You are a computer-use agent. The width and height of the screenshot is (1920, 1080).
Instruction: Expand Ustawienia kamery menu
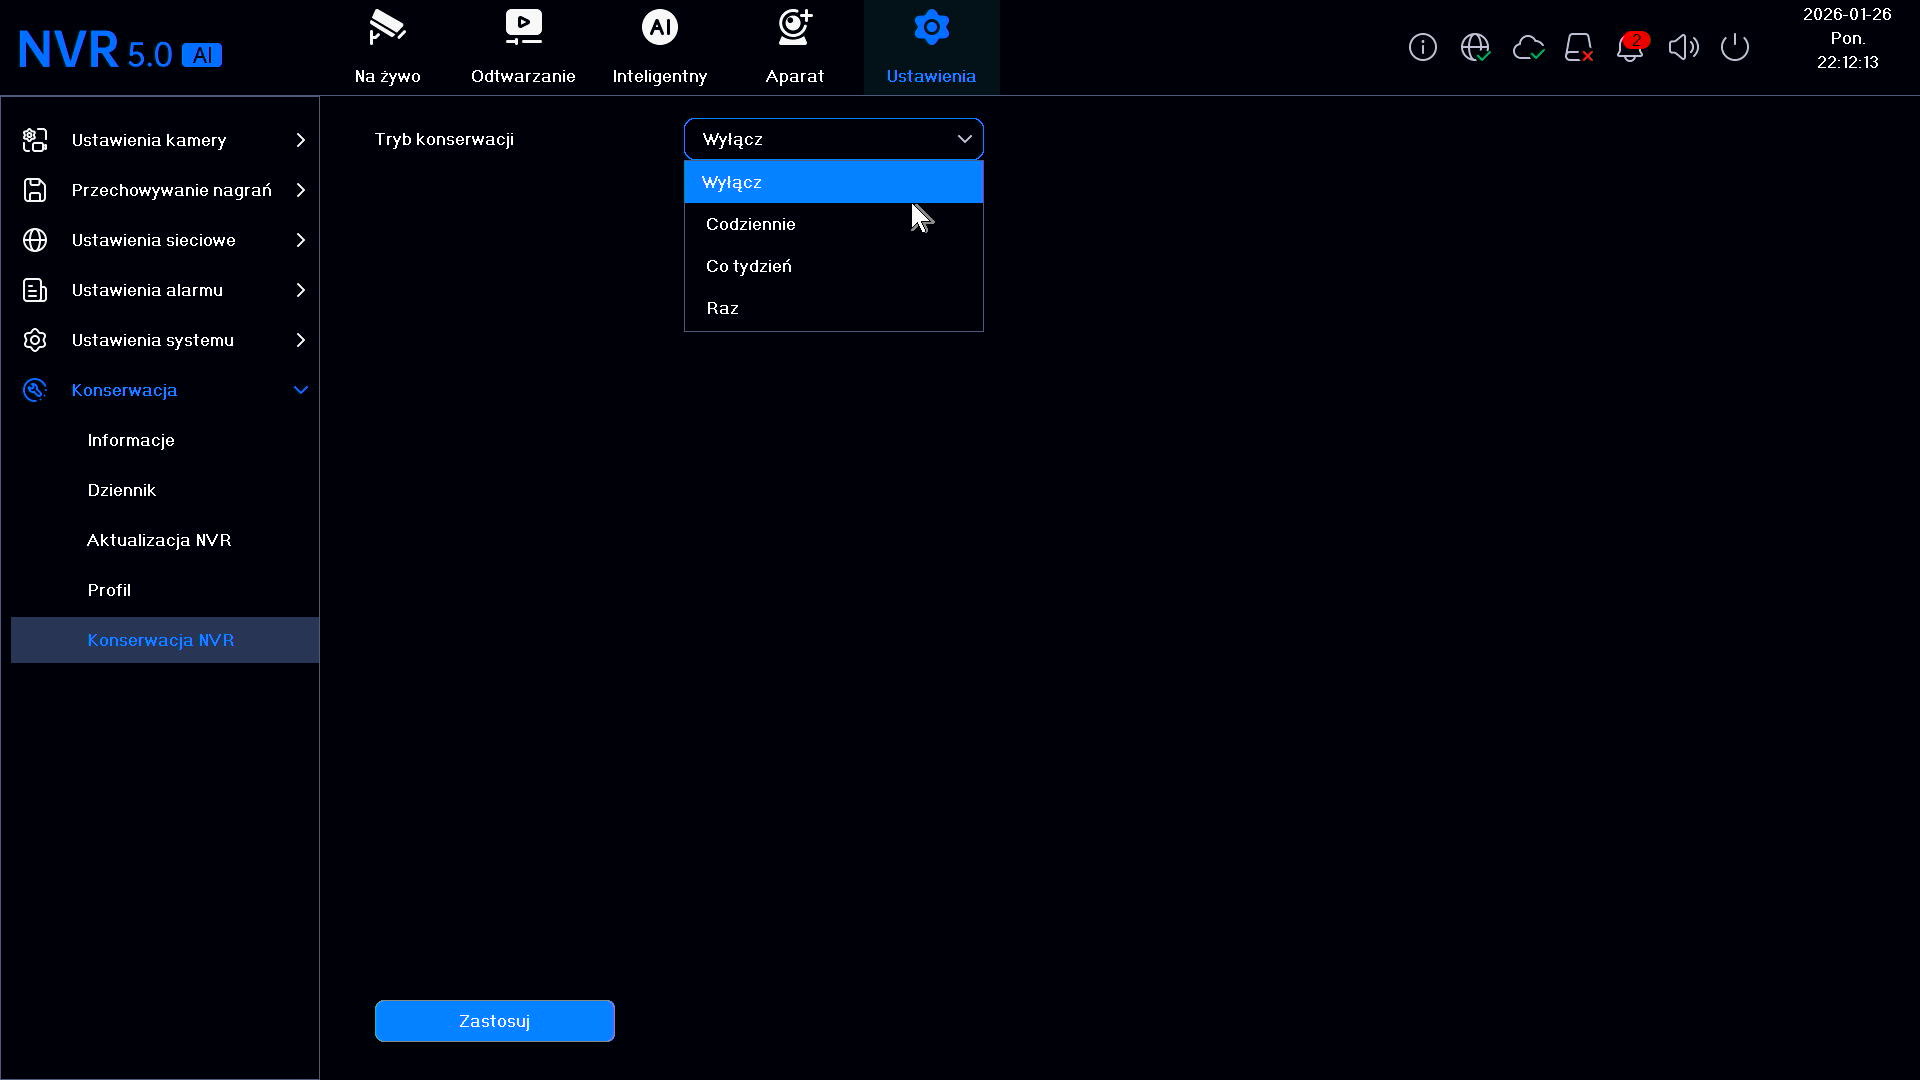(x=165, y=140)
